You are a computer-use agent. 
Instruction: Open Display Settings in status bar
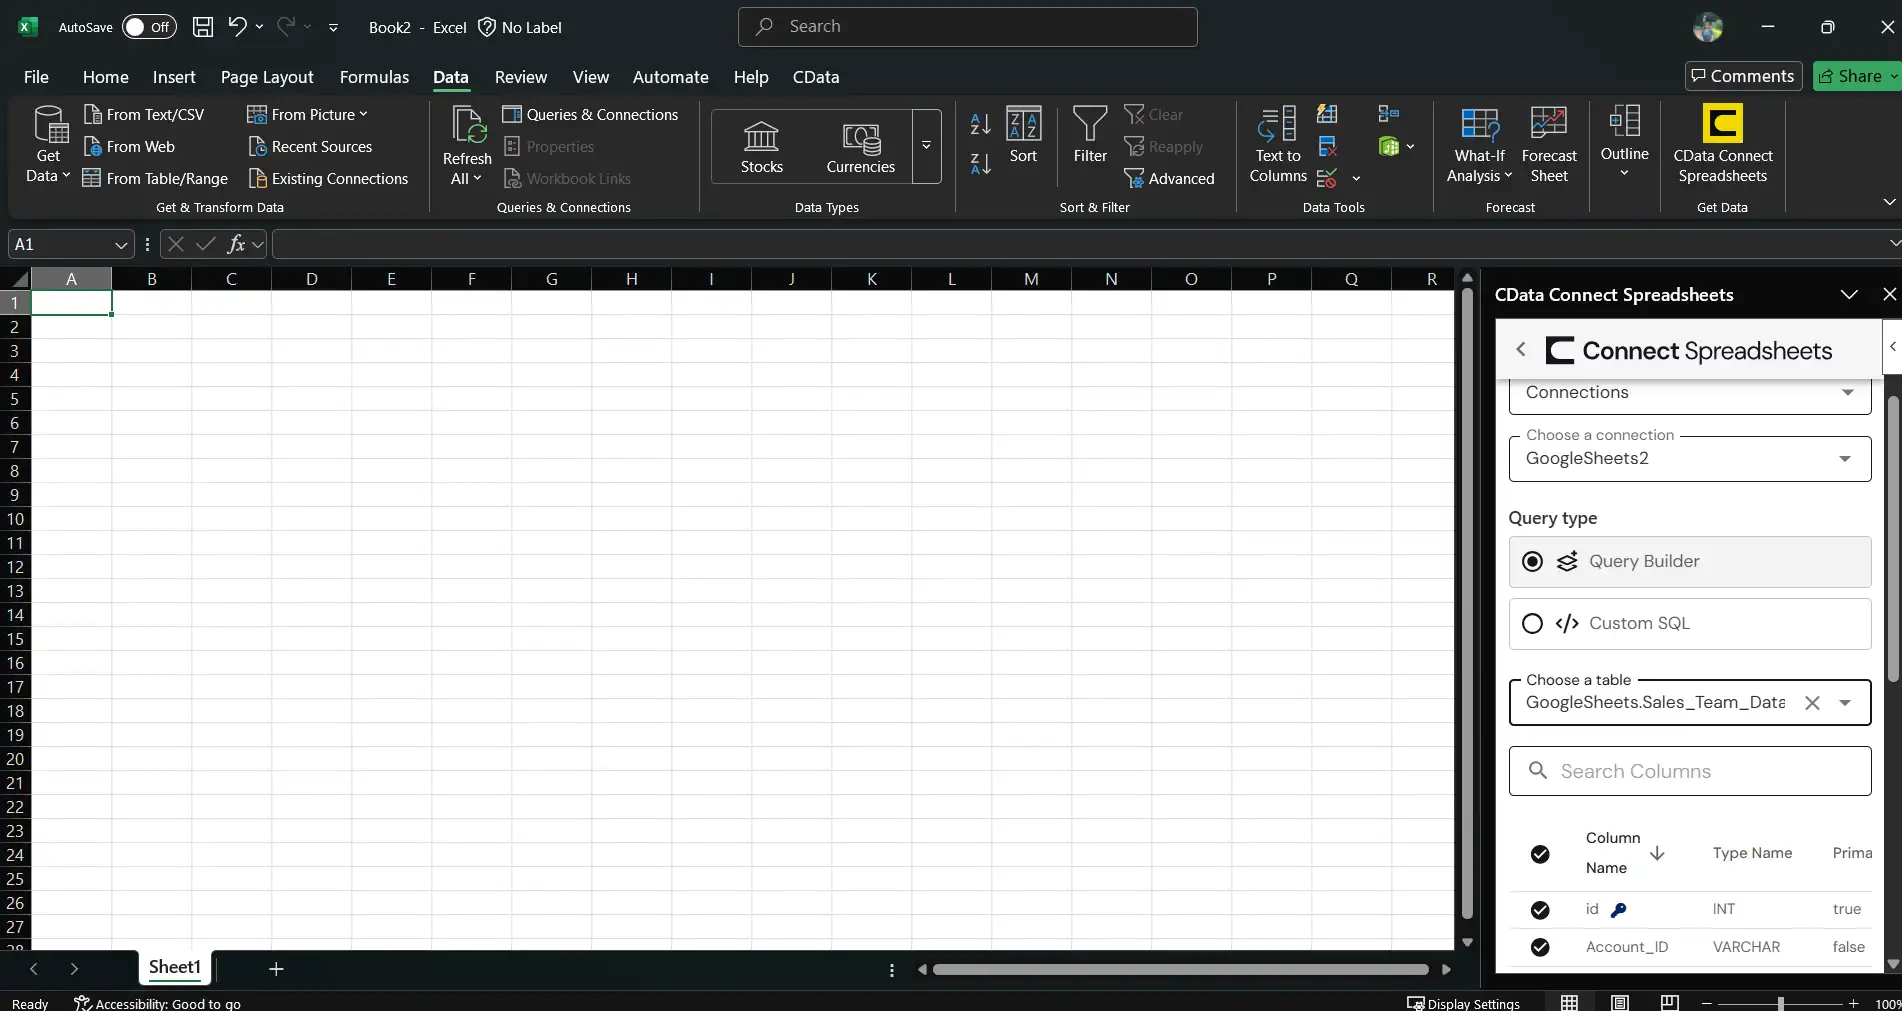pos(1463,1003)
